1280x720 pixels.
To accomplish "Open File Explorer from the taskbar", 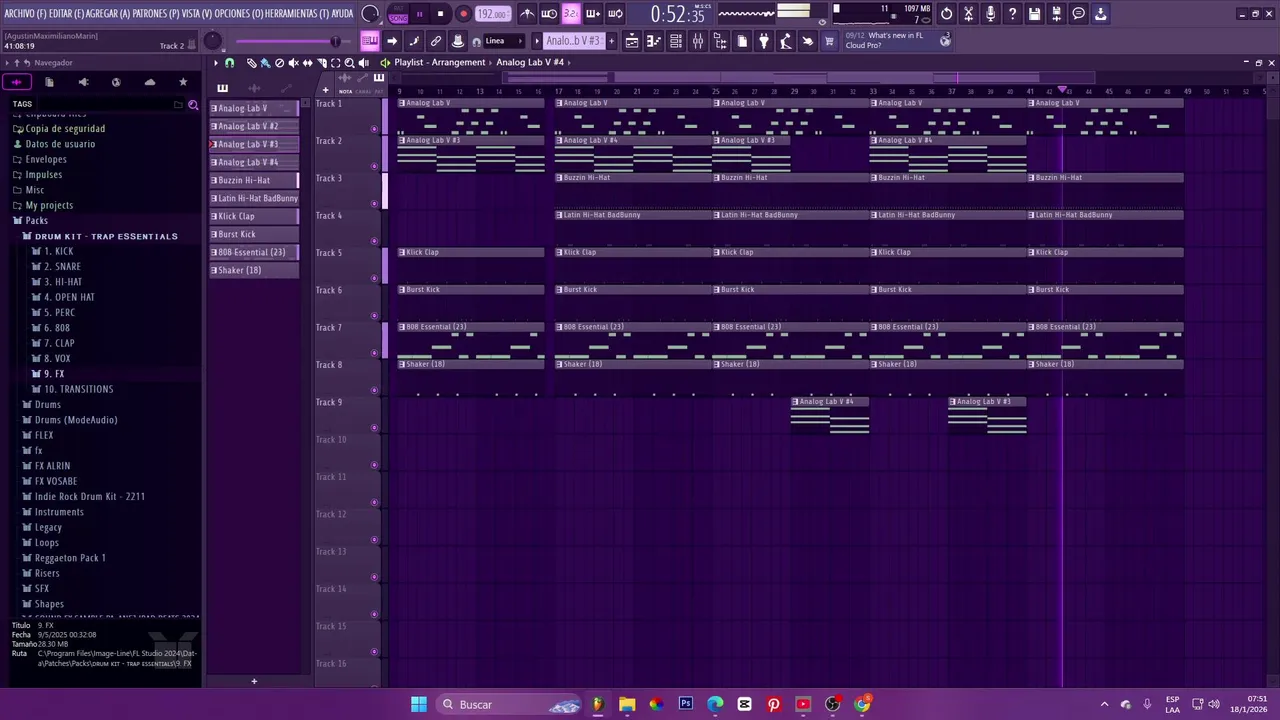I will tap(627, 704).
